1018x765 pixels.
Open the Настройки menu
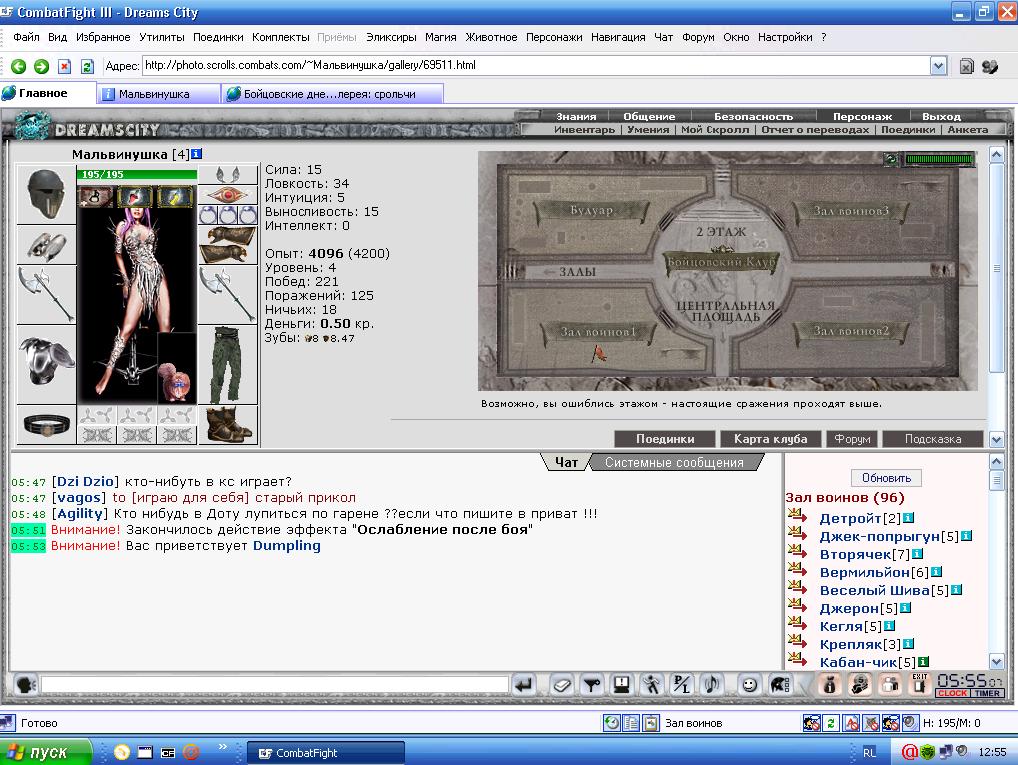[x=785, y=37]
